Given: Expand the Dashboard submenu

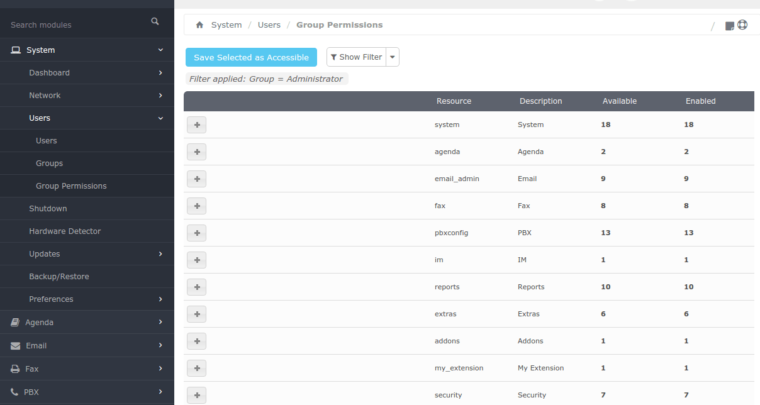Looking at the screenshot, I should coord(160,73).
